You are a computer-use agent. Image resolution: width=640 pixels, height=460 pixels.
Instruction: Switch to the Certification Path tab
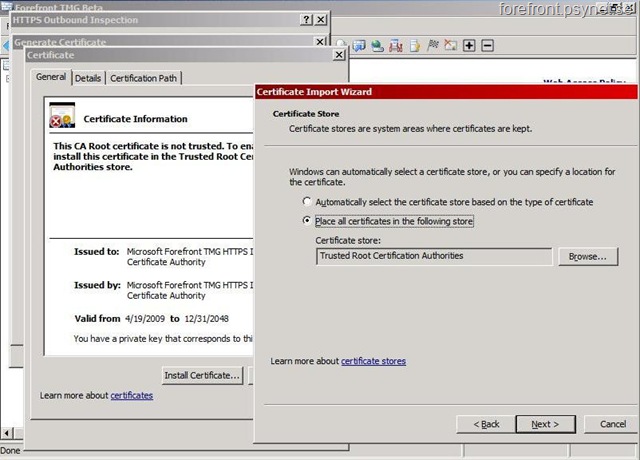[144, 78]
